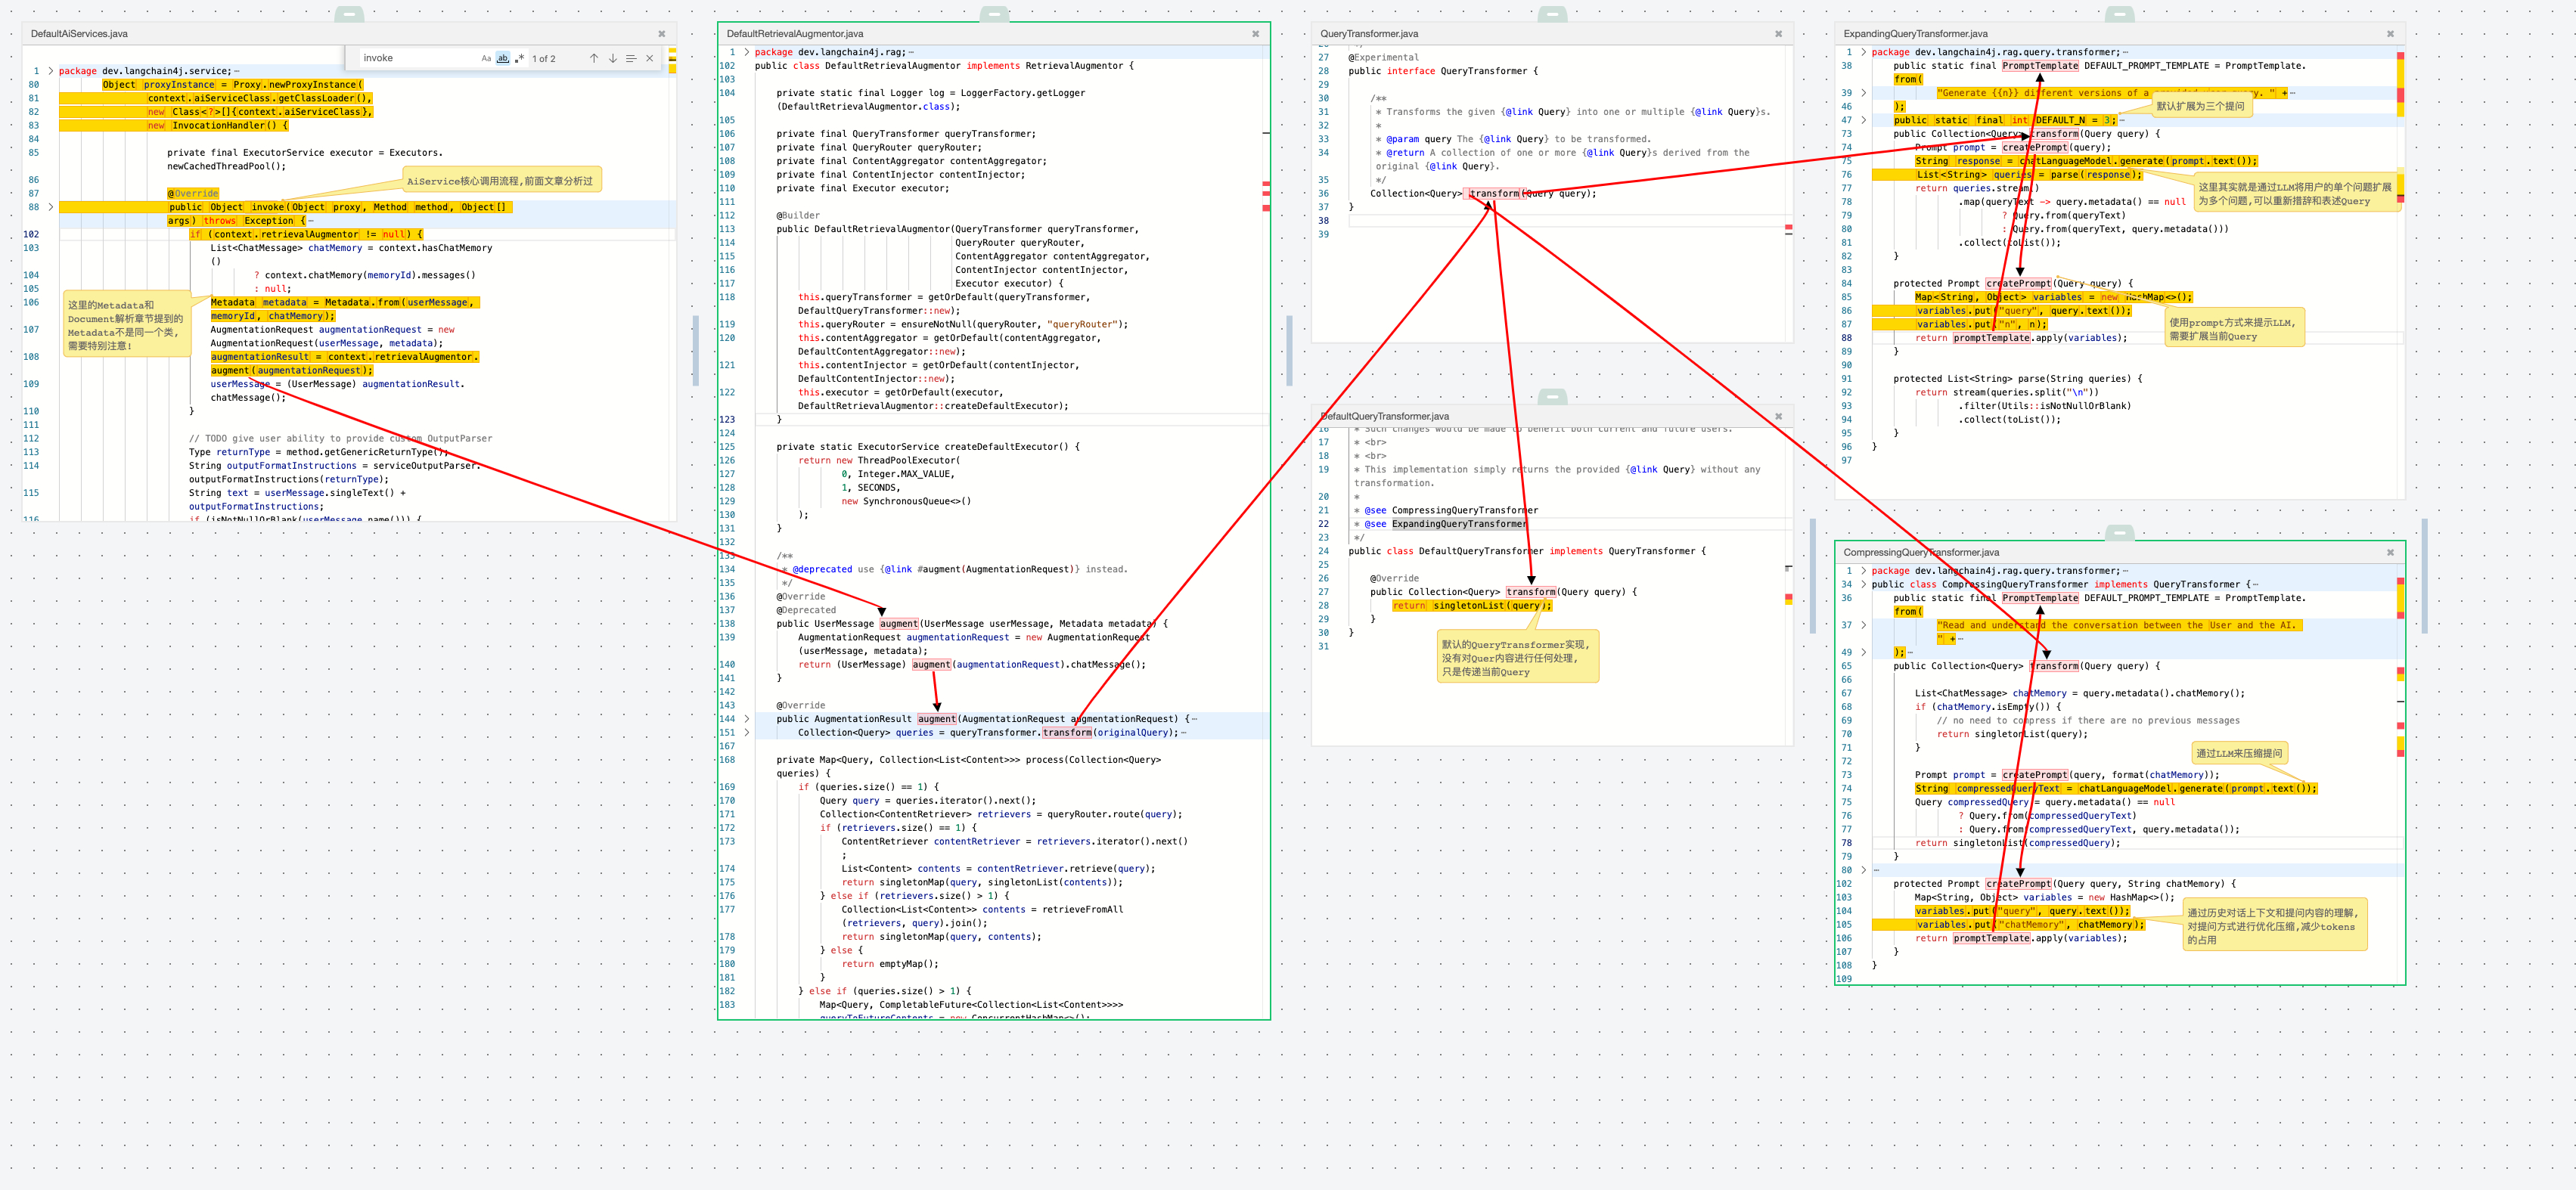Expand folded package line in ExpandingQueryTransformer.java
Viewport: 2576px width, 1190px height.
[1864, 52]
